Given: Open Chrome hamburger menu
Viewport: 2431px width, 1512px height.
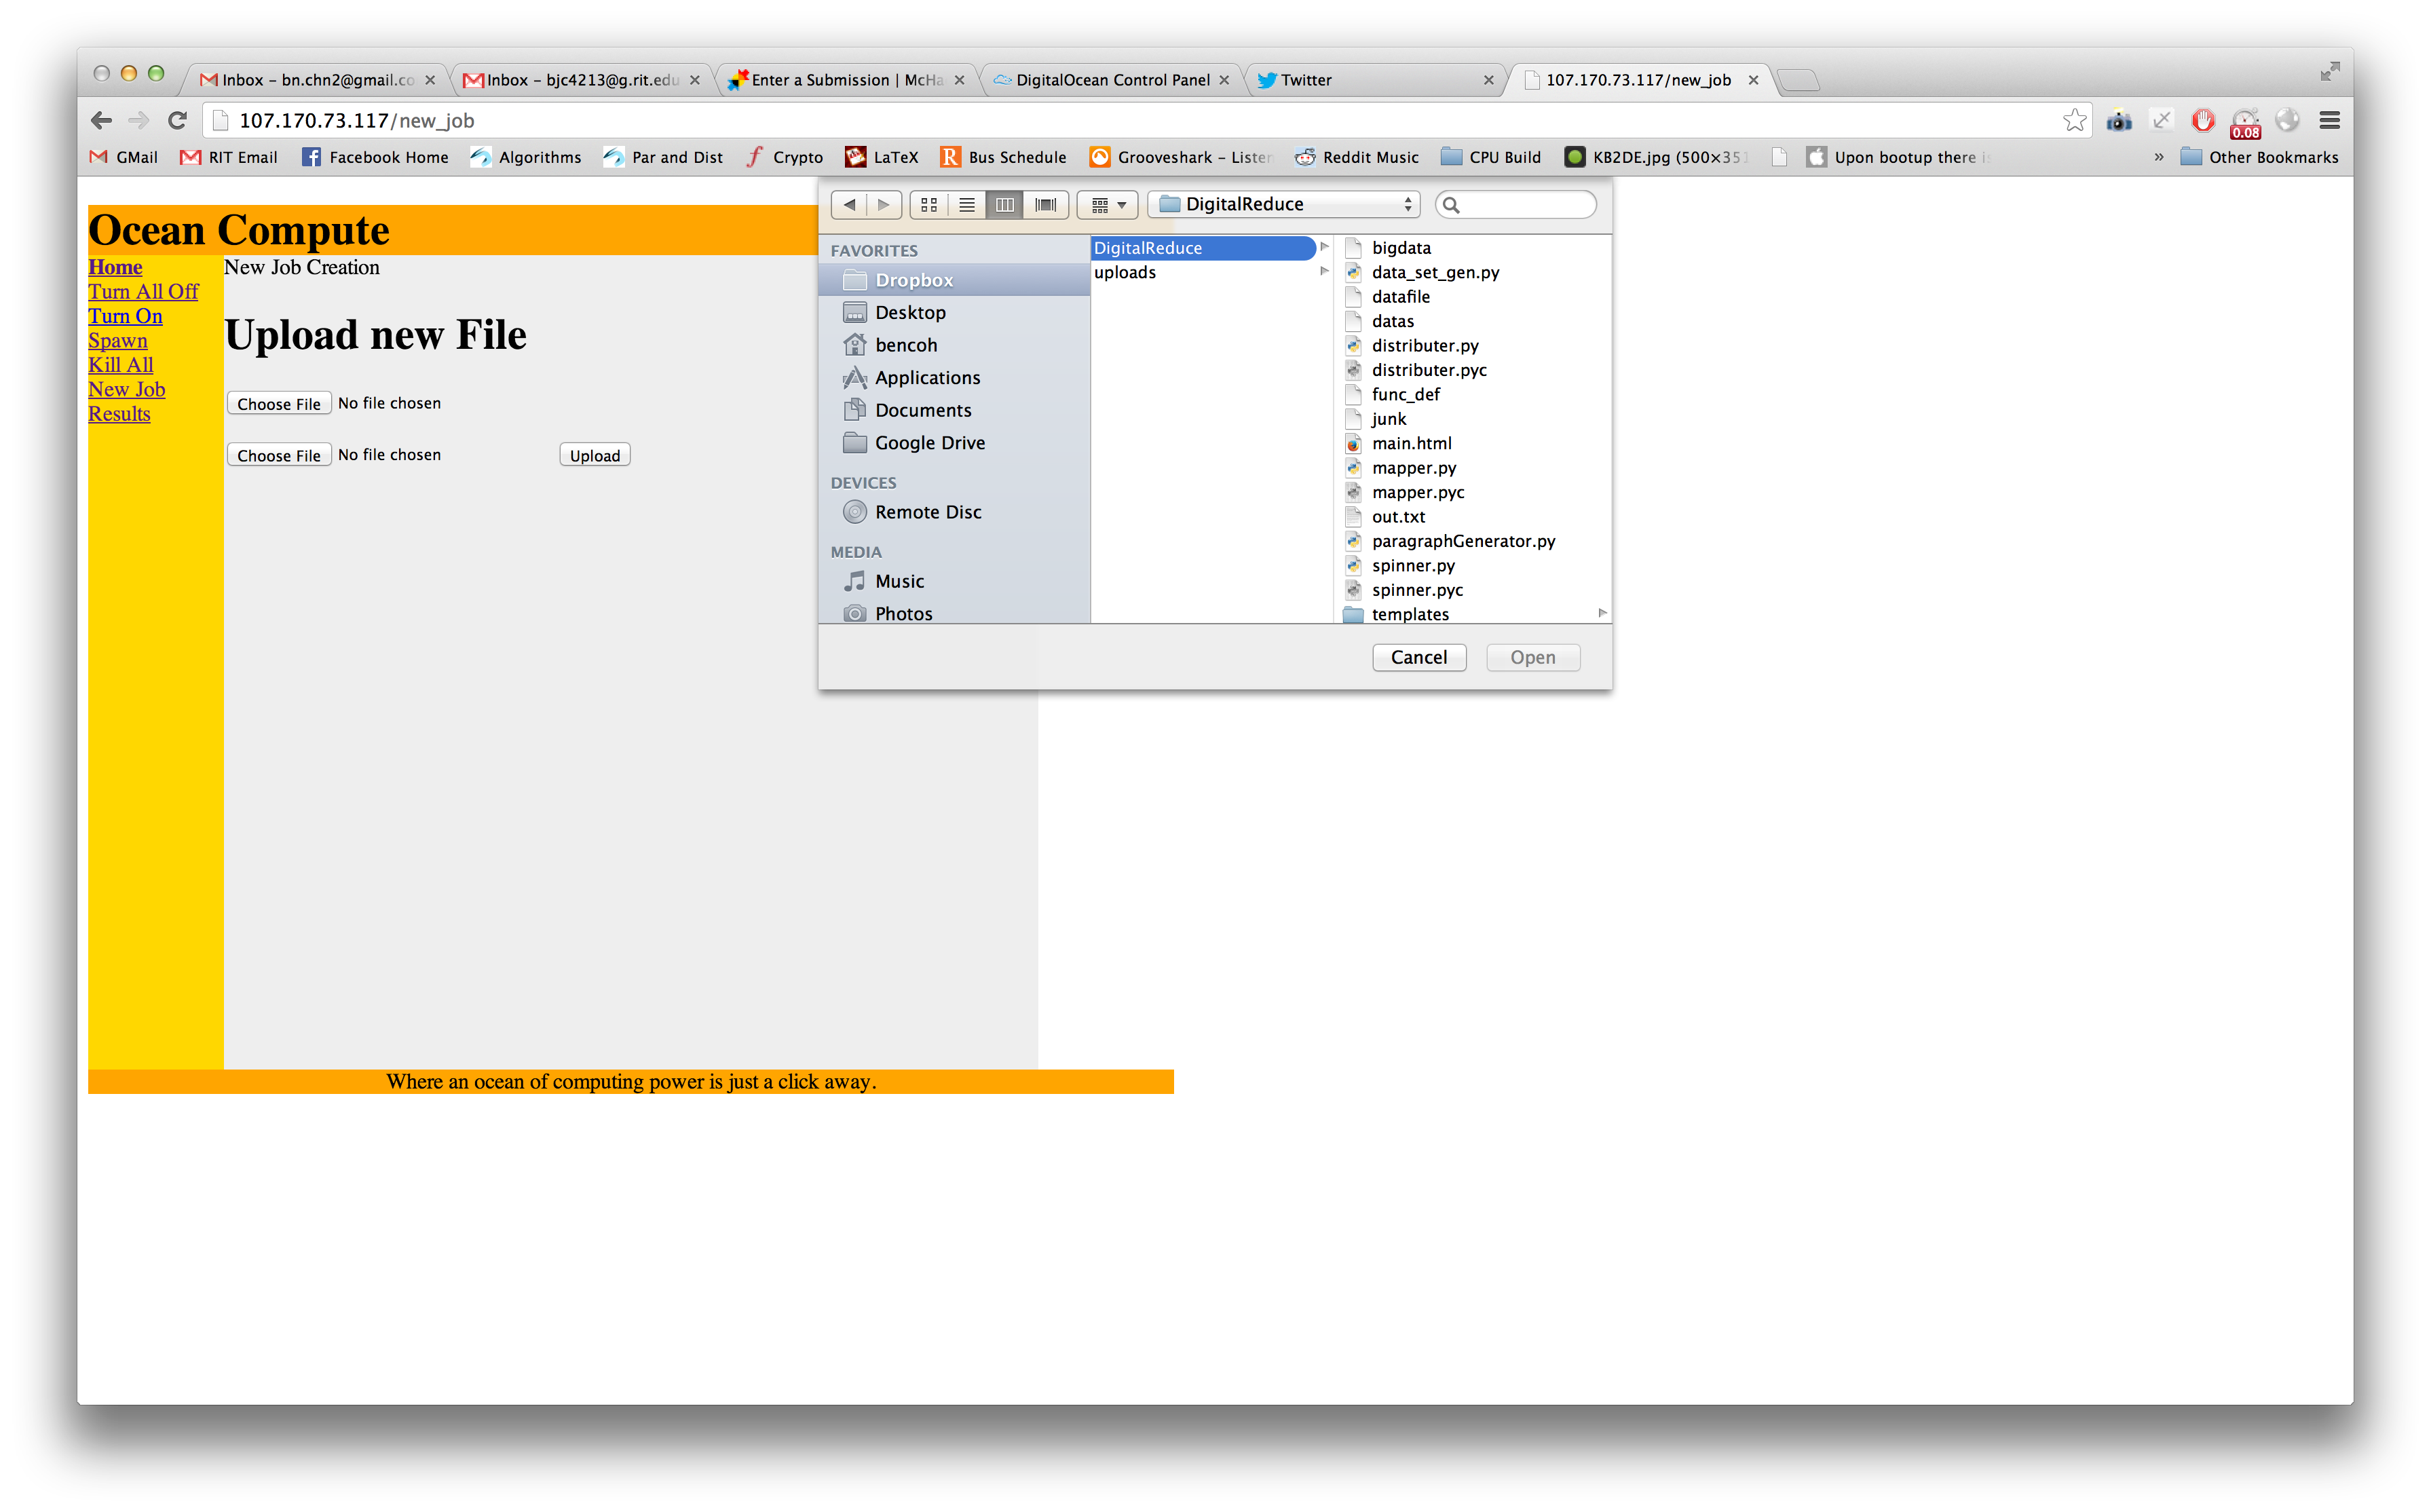Looking at the screenshot, I should click(x=2329, y=121).
